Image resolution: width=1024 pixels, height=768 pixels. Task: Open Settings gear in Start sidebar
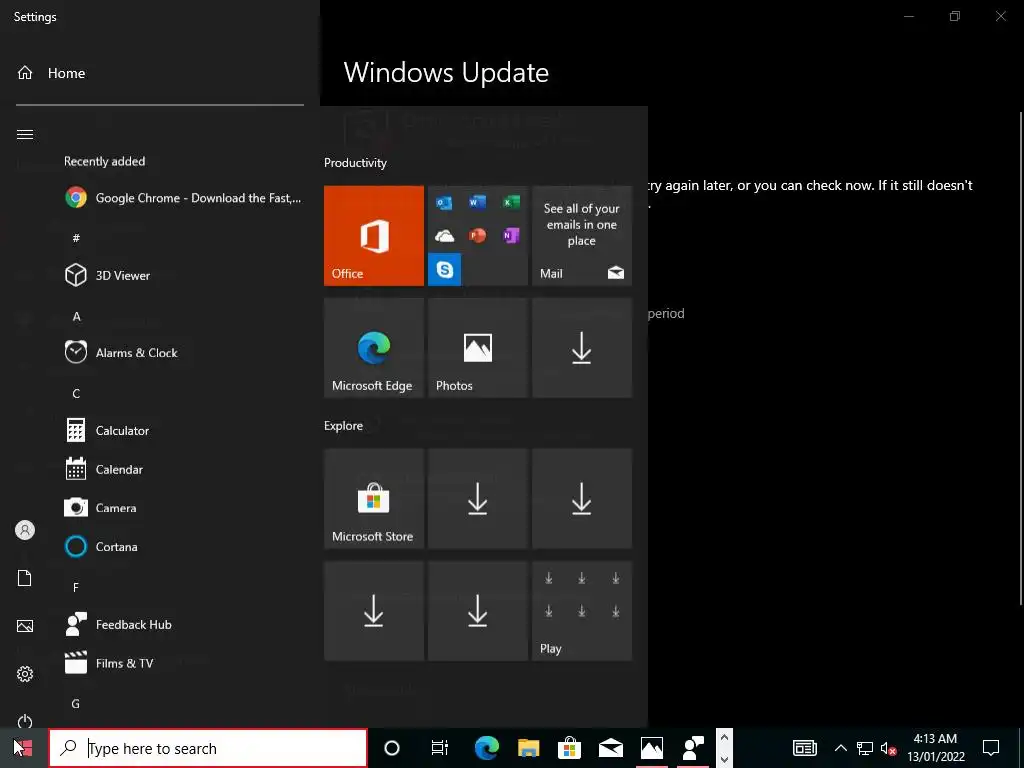tap(25, 674)
